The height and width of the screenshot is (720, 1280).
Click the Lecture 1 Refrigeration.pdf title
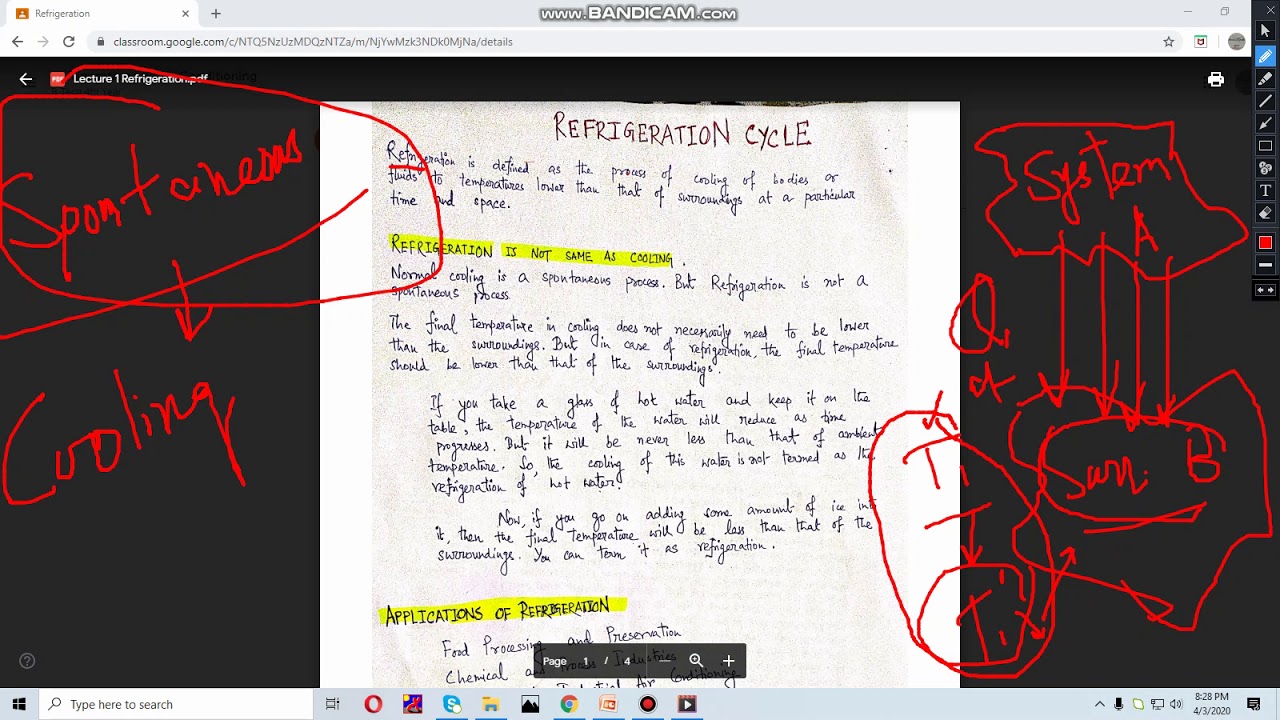[x=140, y=79]
